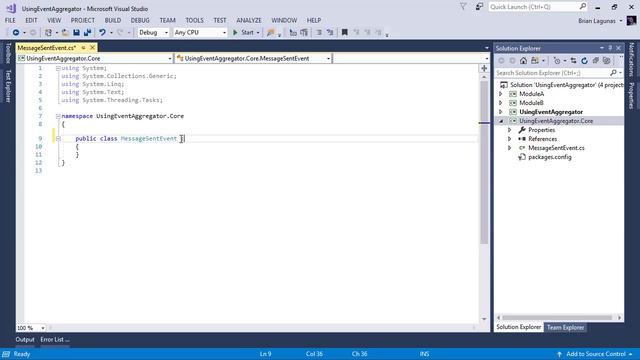The image size is (640, 360).
Task: Click the Save All toolbar icon
Action: point(87,32)
